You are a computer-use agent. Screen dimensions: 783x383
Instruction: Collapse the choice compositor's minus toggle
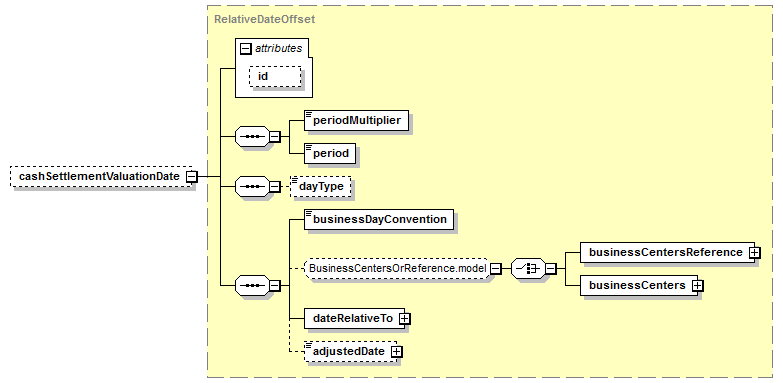tap(551, 269)
